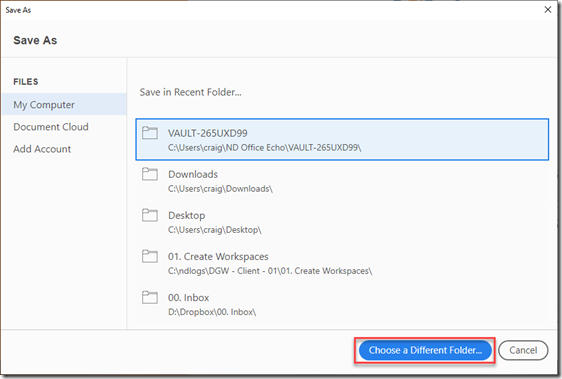Click path D:\Dropbox\00. Inbox\
The width and height of the screenshot is (562, 379).
(x=212, y=312)
